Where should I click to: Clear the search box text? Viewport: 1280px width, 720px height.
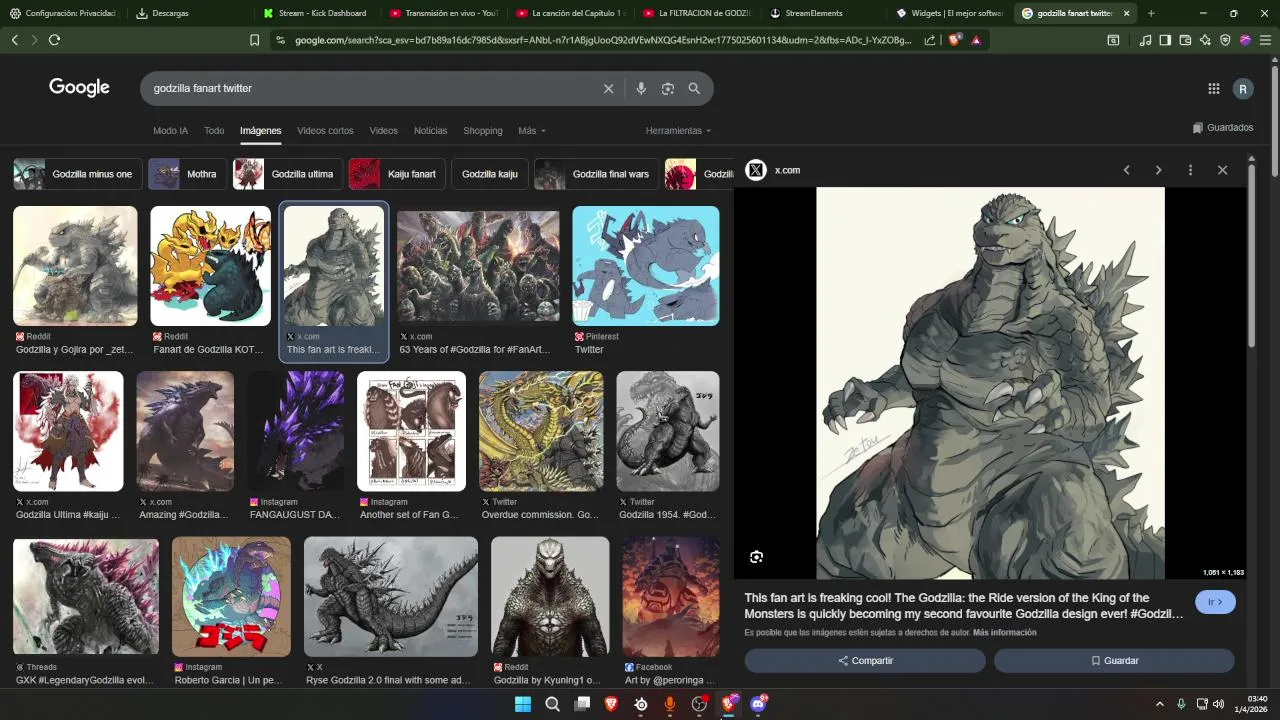coord(608,89)
